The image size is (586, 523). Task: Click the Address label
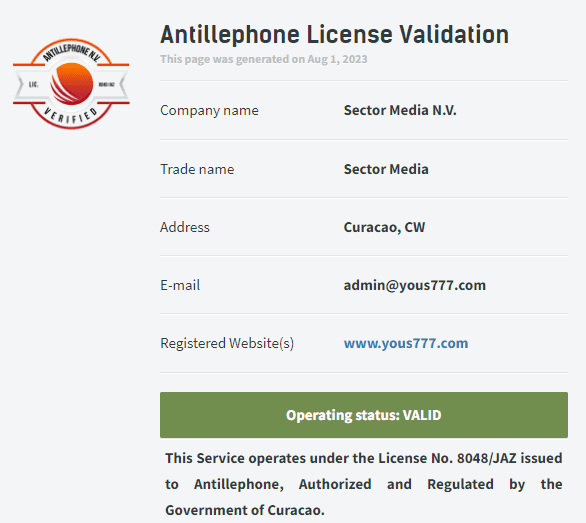click(185, 227)
